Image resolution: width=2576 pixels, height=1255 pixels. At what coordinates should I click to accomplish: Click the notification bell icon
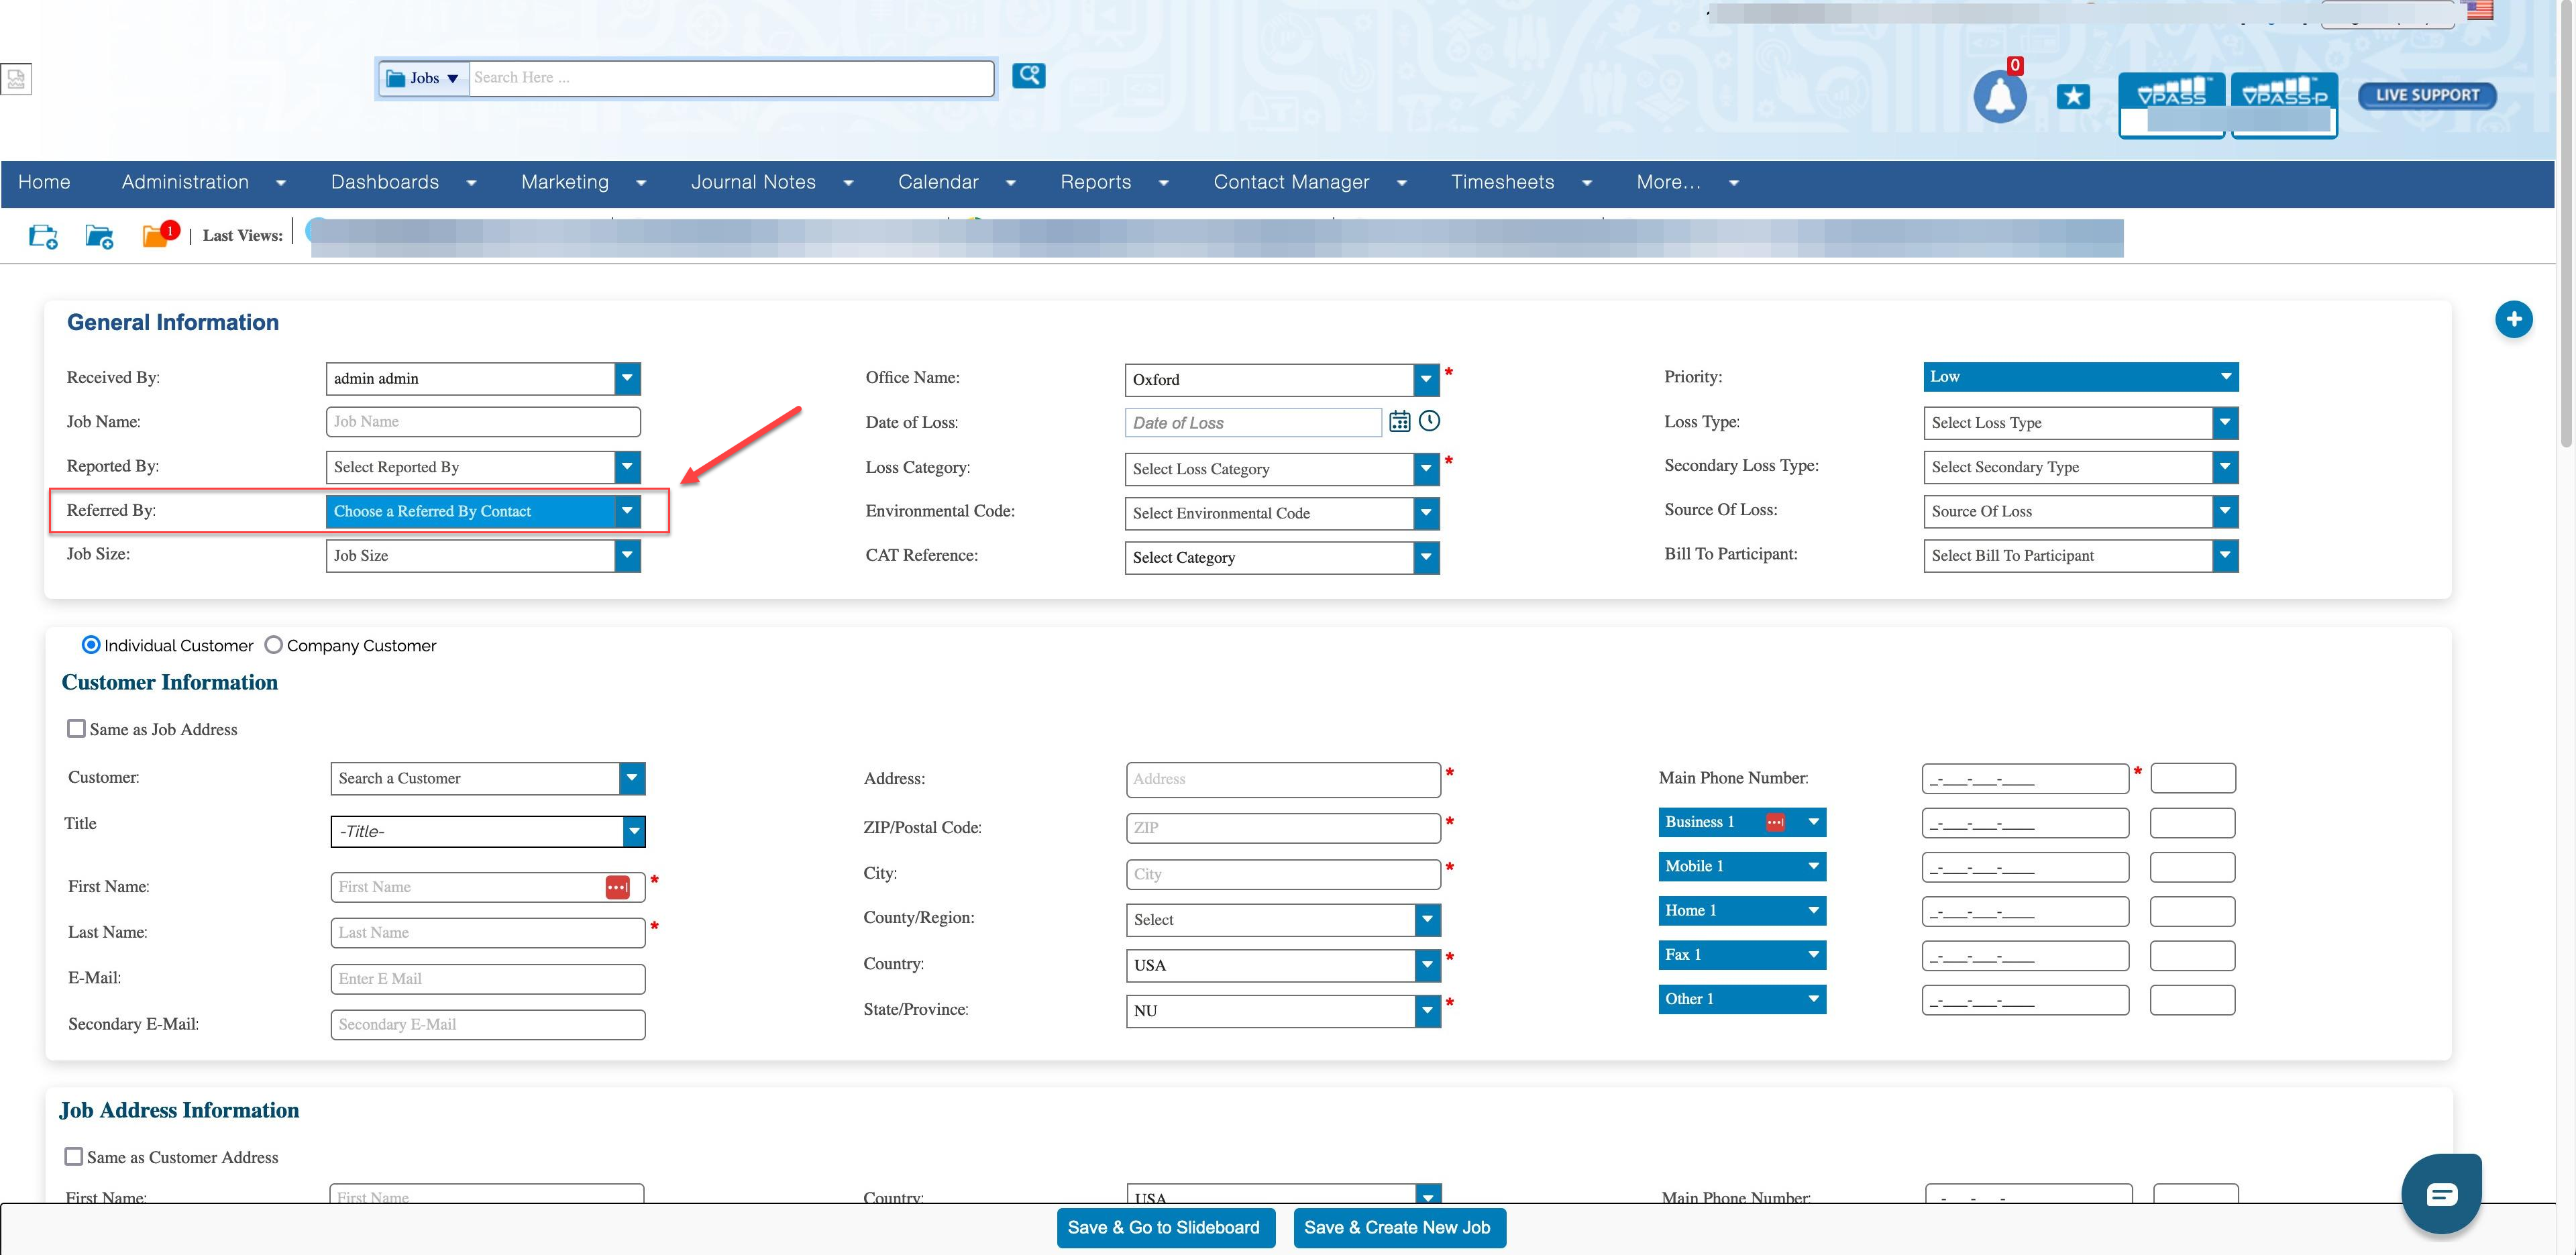pos(1999,97)
